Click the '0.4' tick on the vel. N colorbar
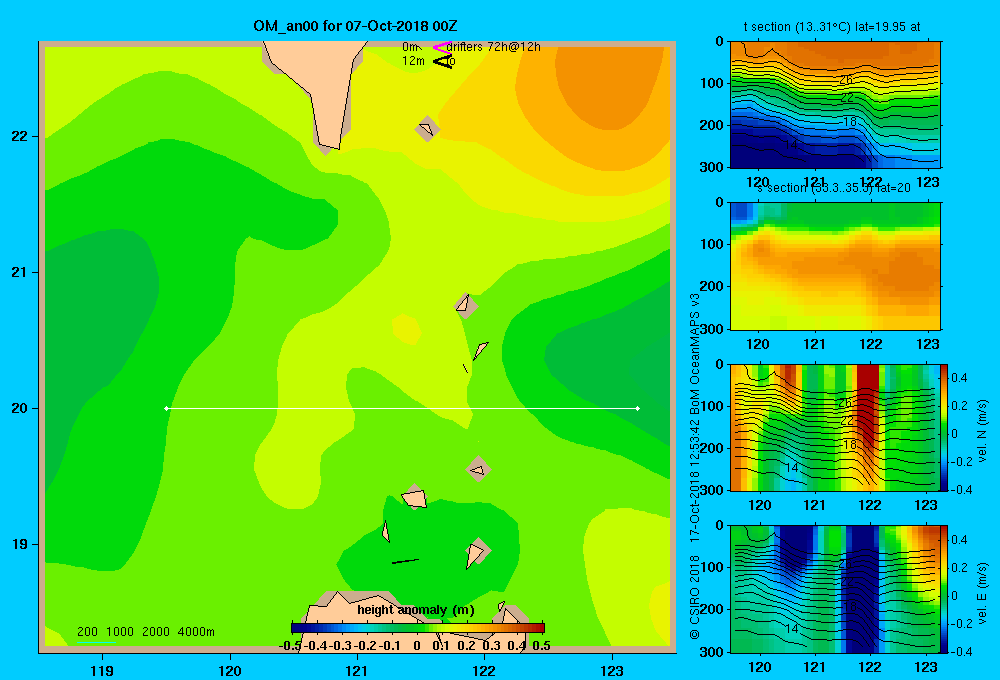 pyautogui.click(x=959, y=378)
